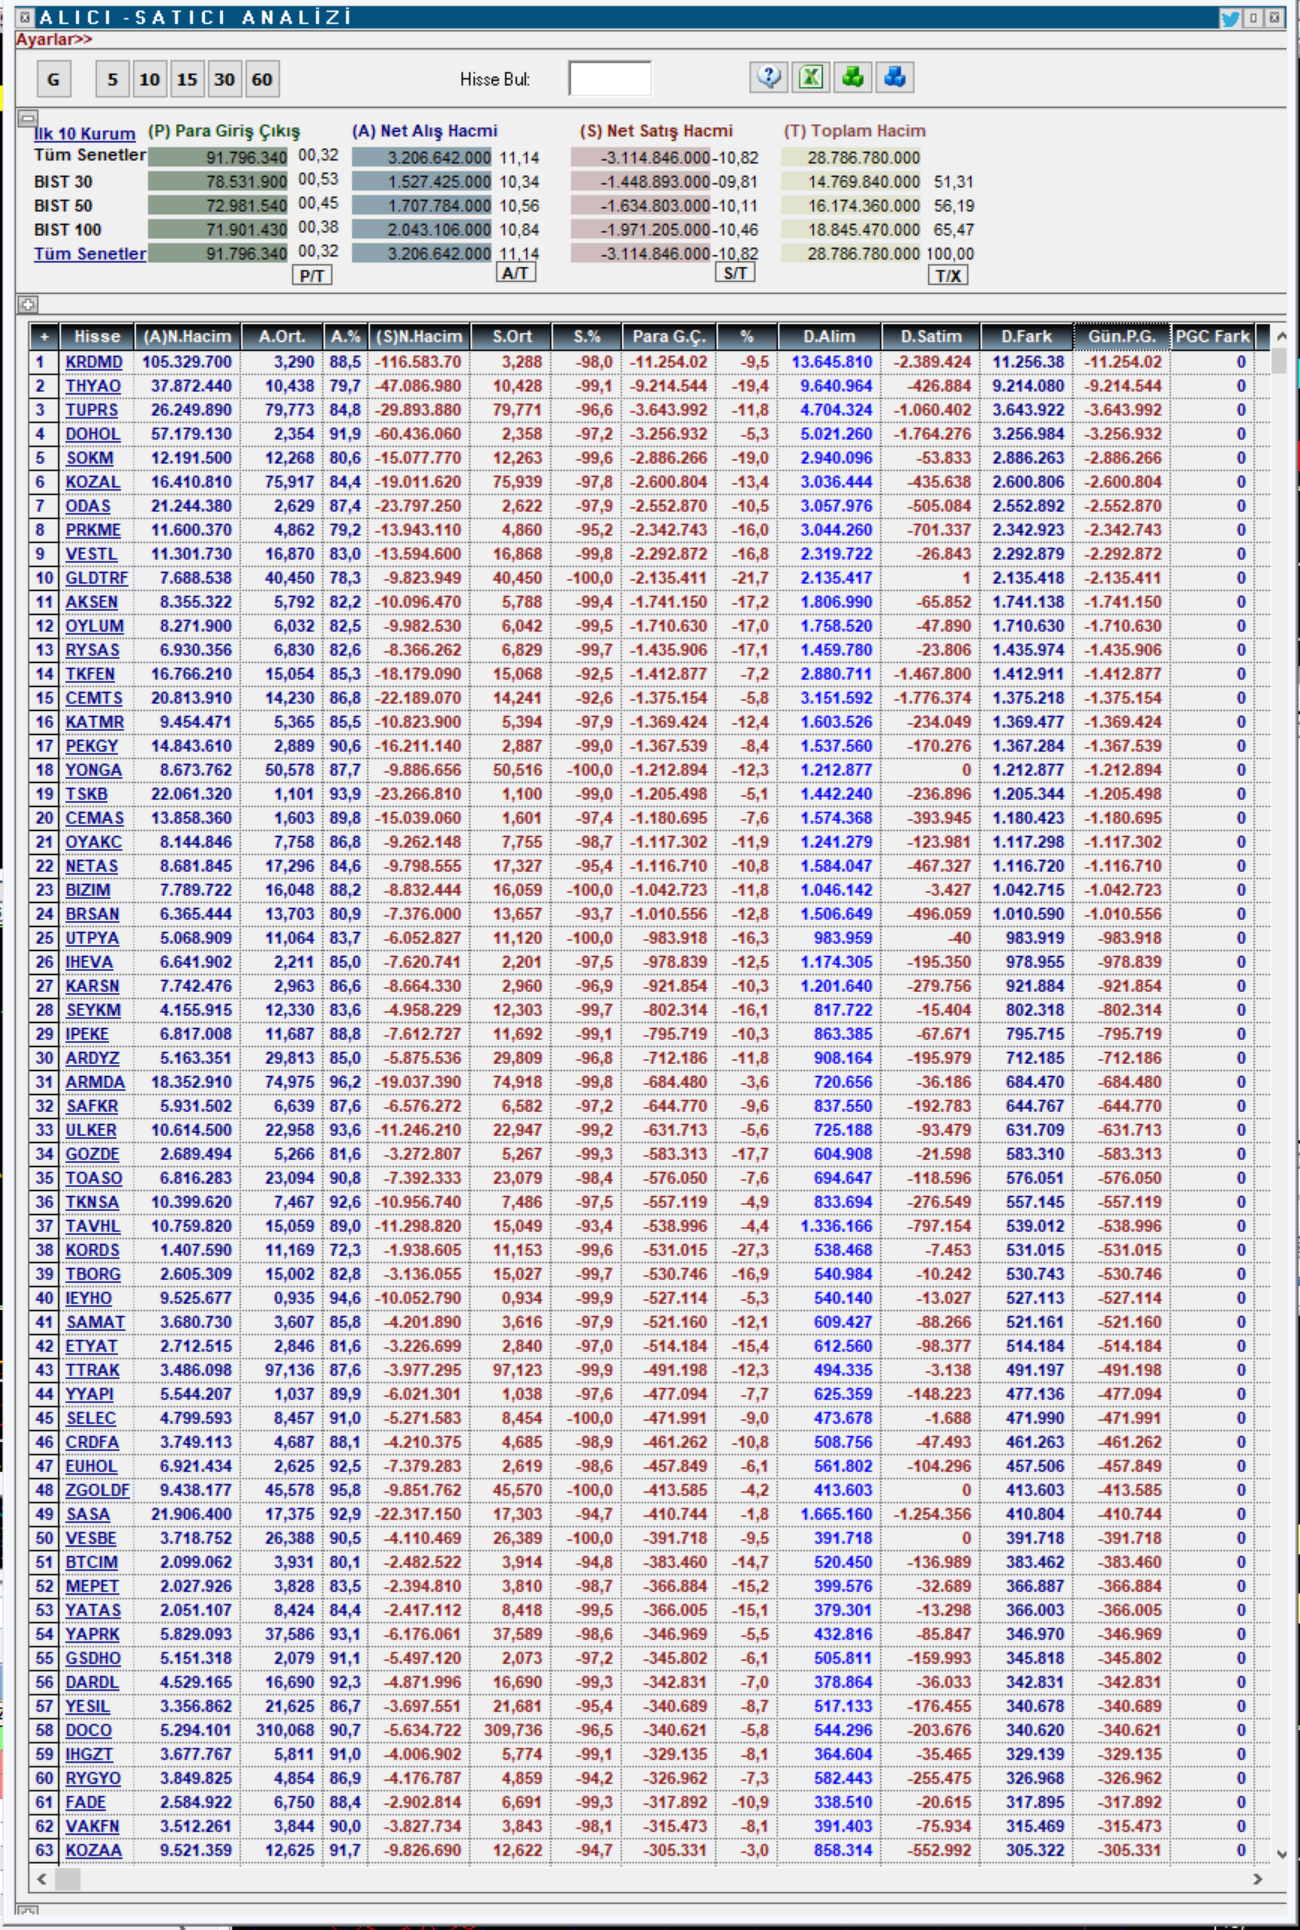Open the help question-mark icon
Screen dimensions: 1300x1930
769,77
